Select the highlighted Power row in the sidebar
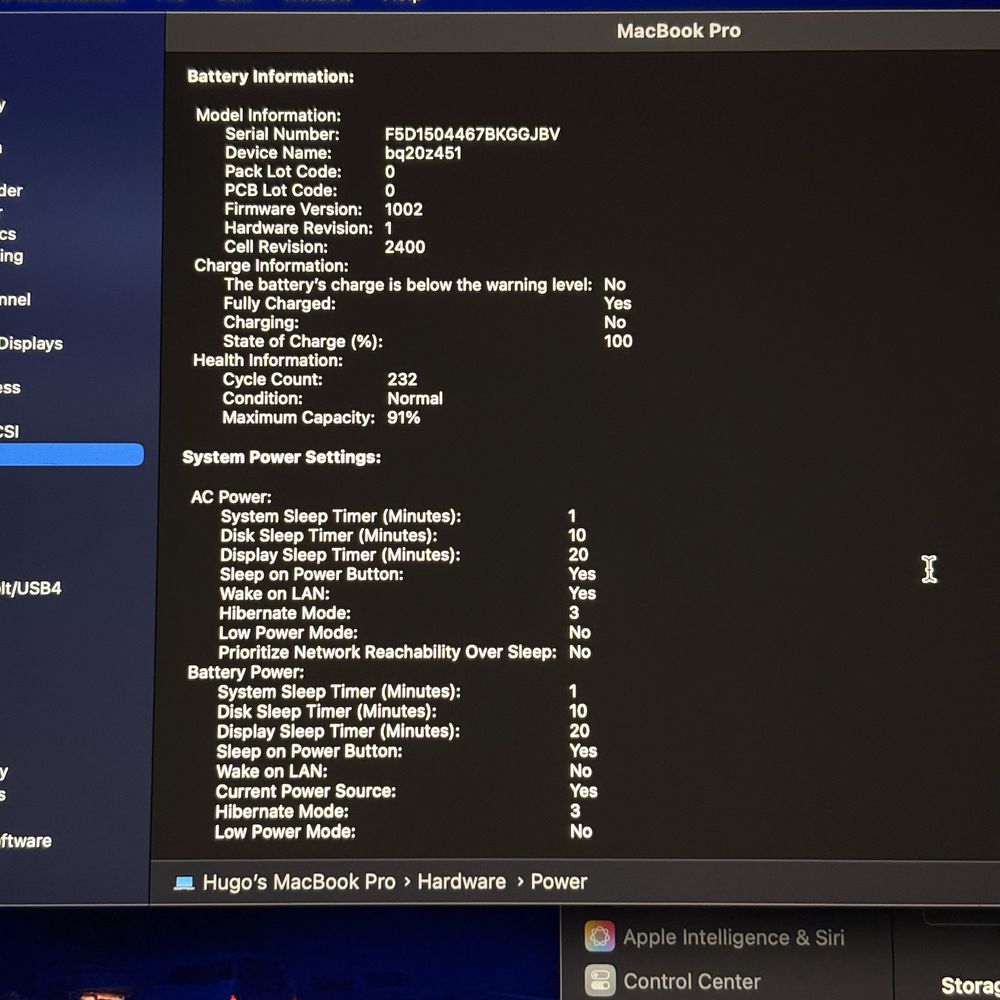1000x1000 pixels. click(71, 455)
